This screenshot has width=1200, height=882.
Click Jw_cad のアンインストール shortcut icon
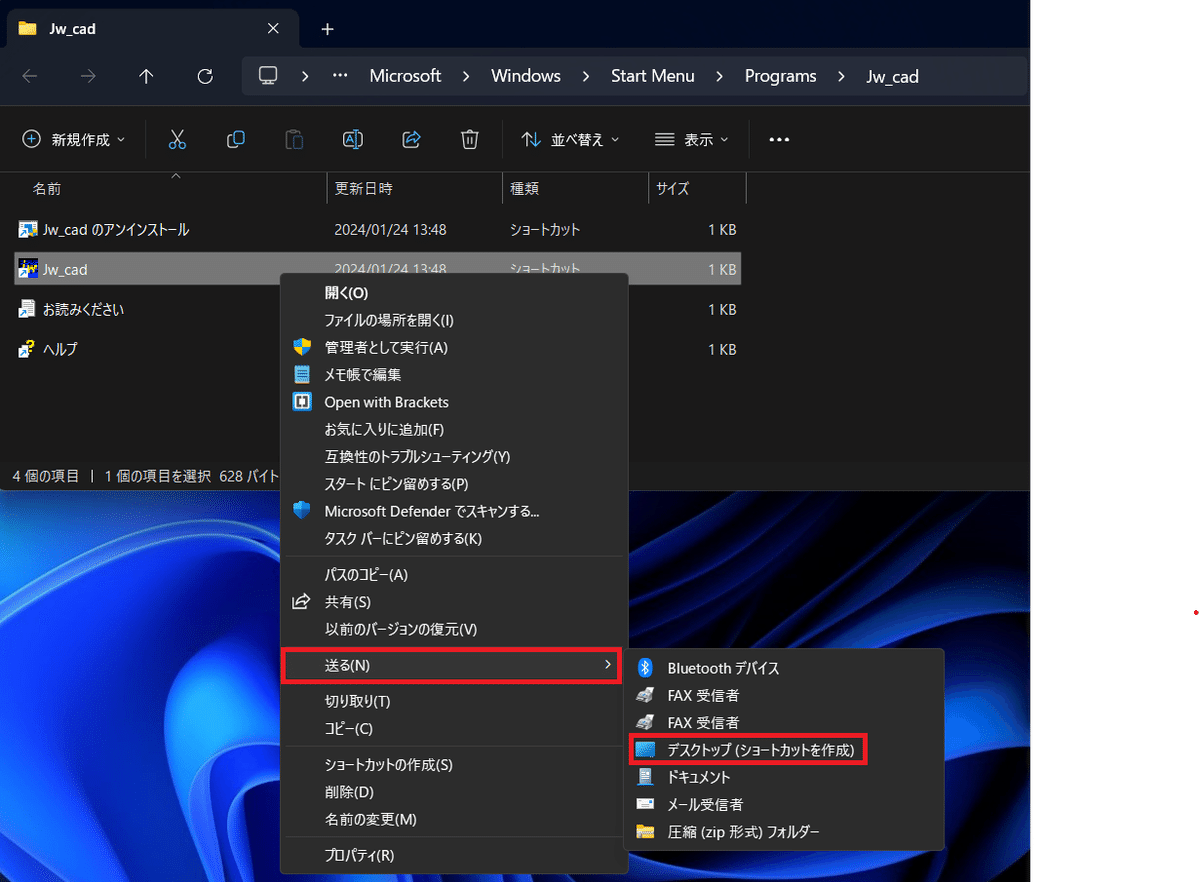pyautogui.click(x=28, y=229)
